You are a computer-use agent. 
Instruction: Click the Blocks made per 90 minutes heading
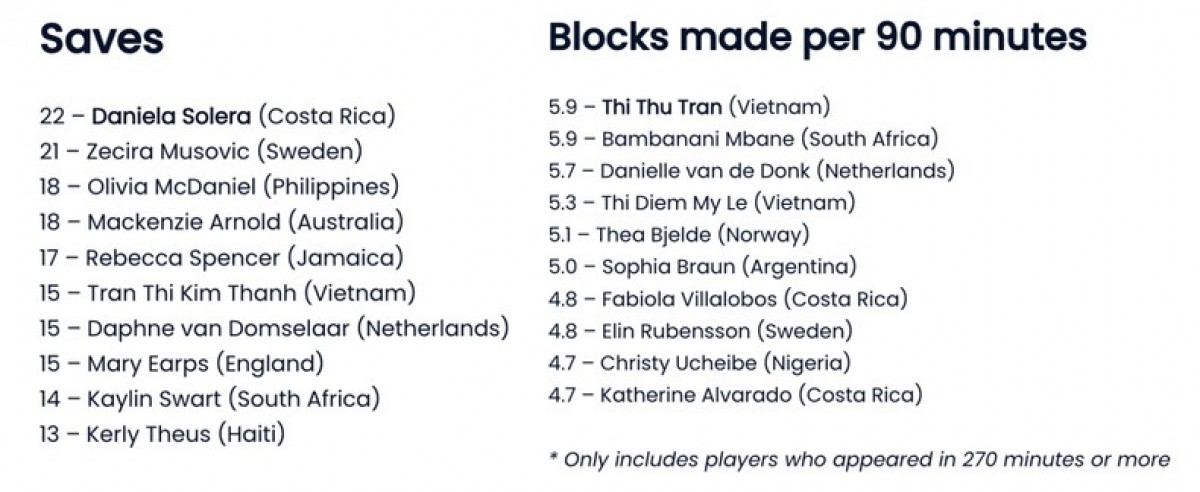[x=817, y=38]
